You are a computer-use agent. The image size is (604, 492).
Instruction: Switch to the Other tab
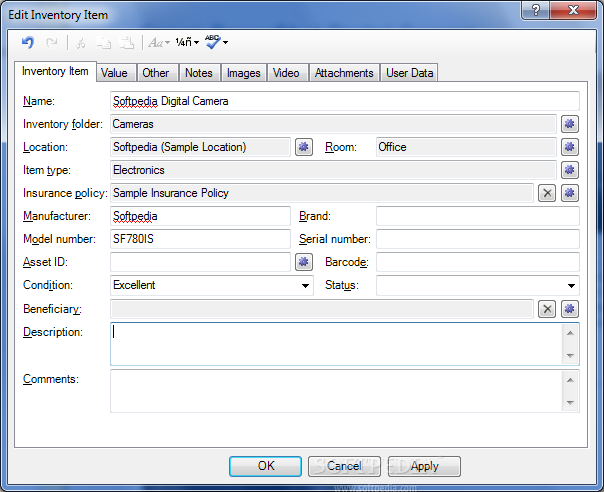(x=157, y=73)
